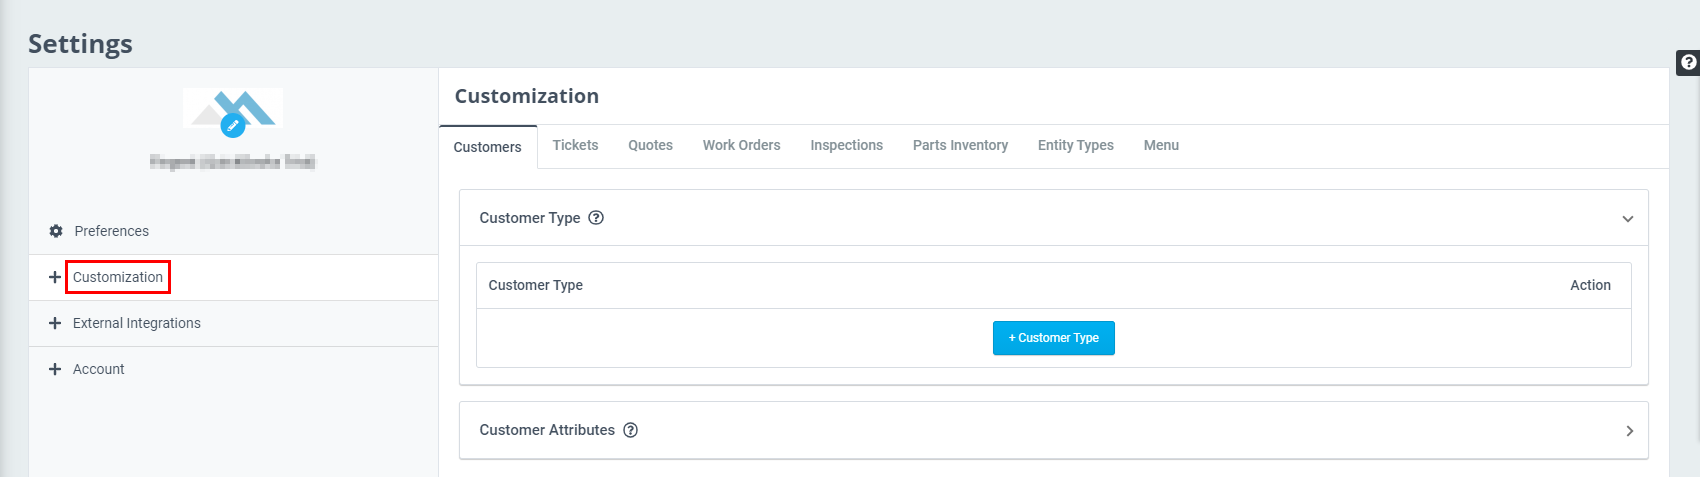Click the Preferences gear icon
The image size is (1700, 477).
tap(56, 231)
